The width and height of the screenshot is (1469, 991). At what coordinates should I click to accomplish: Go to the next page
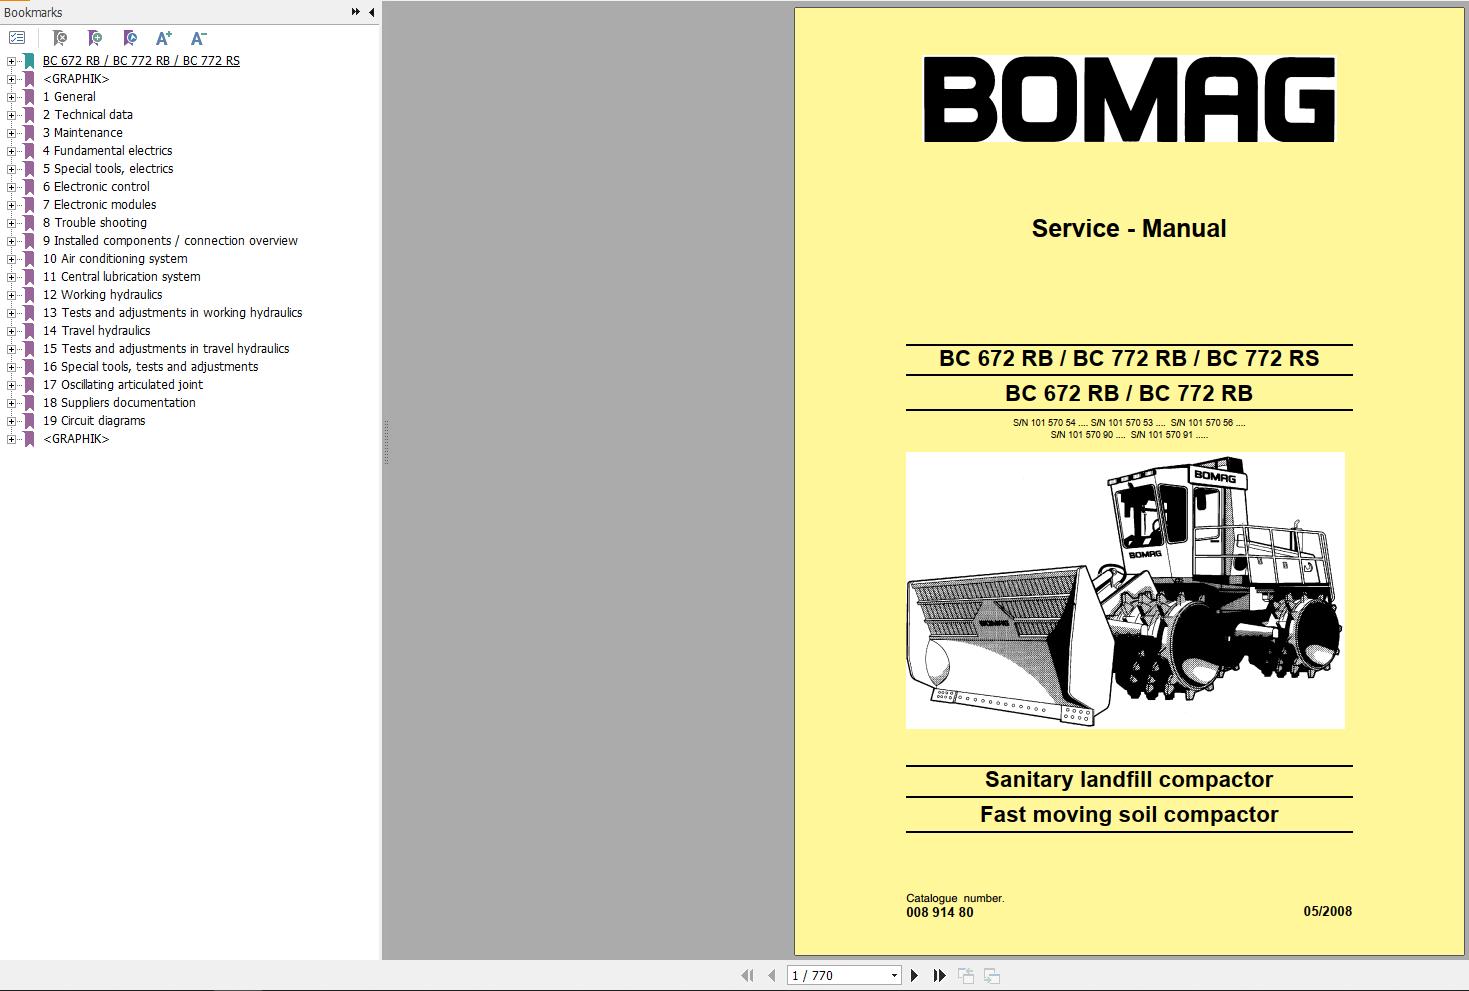(914, 975)
